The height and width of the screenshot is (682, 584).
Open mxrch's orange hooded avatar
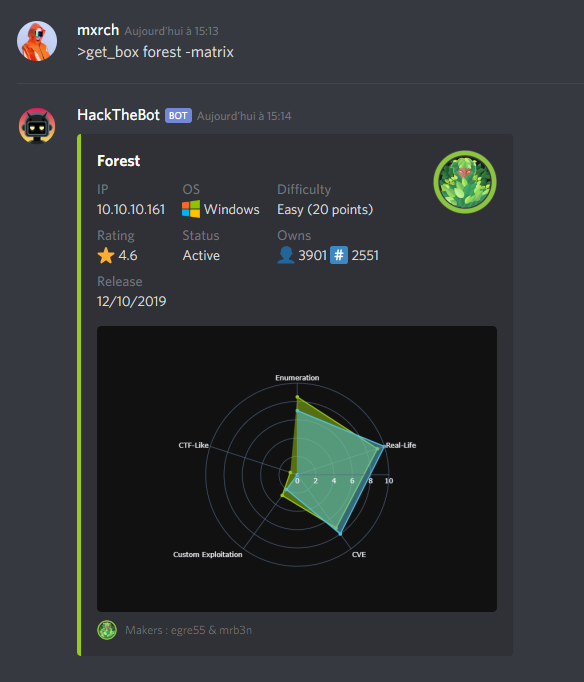click(37, 41)
